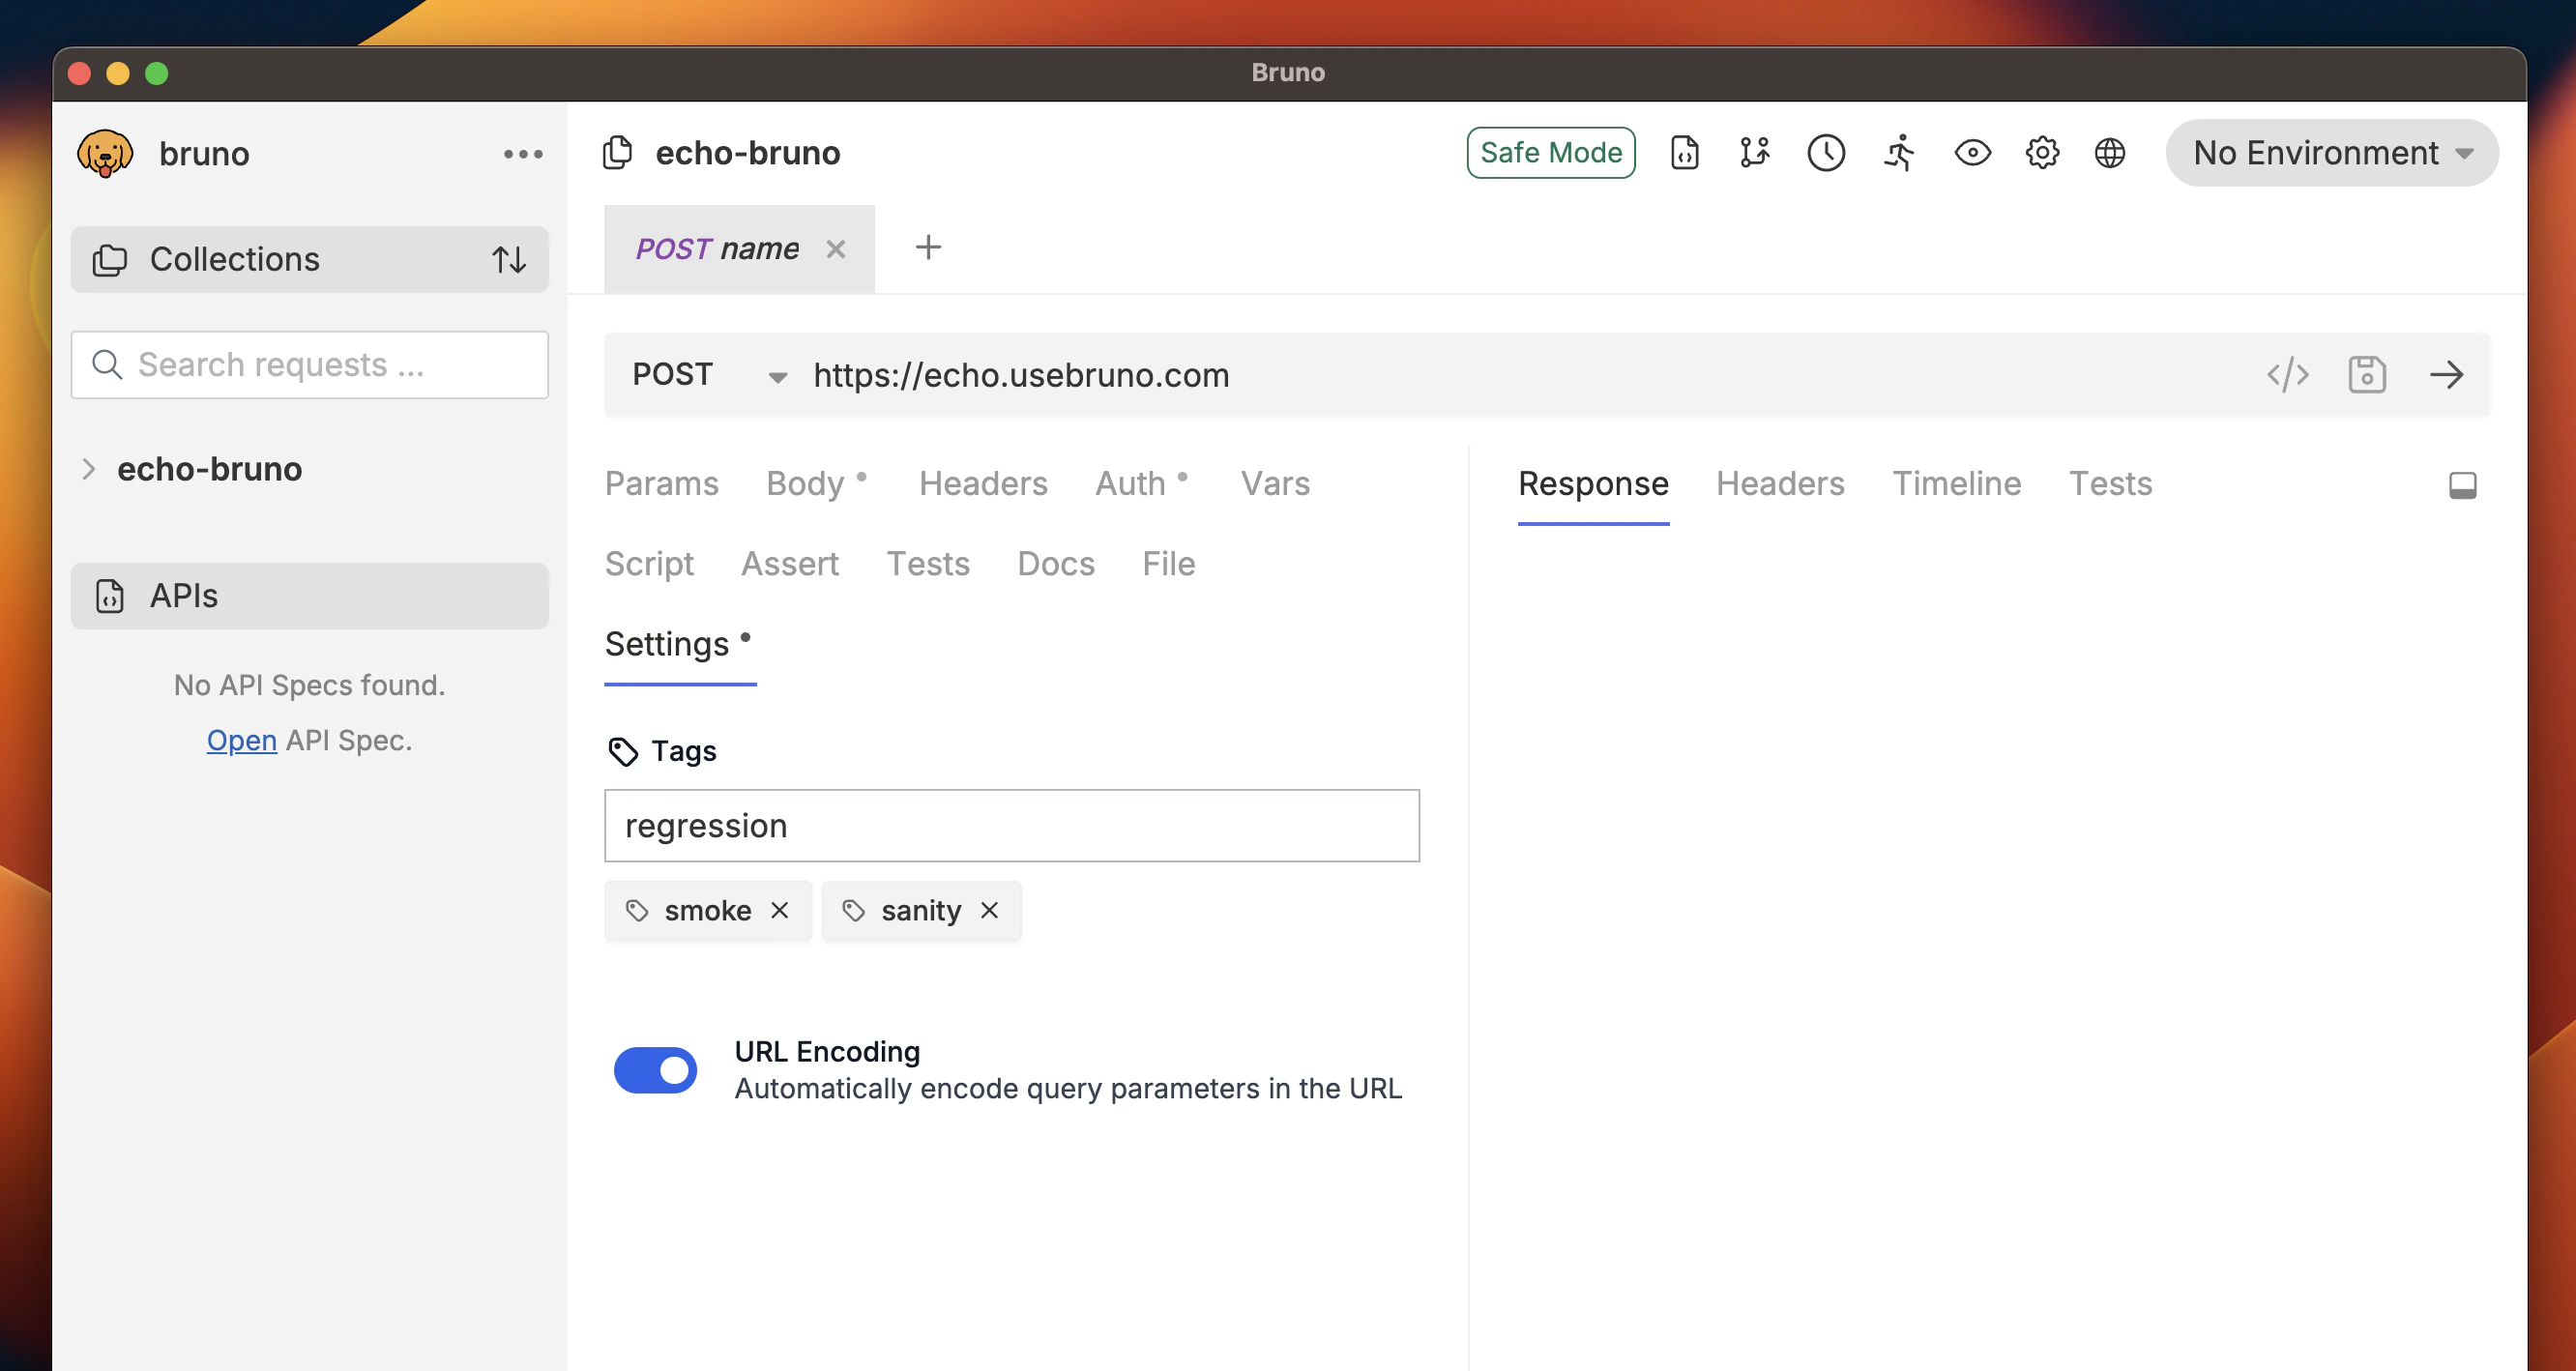The height and width of the screenshot is (1371, 2576).
Task: Click the globe icon for proxy settings
Action: [2110, 153]
